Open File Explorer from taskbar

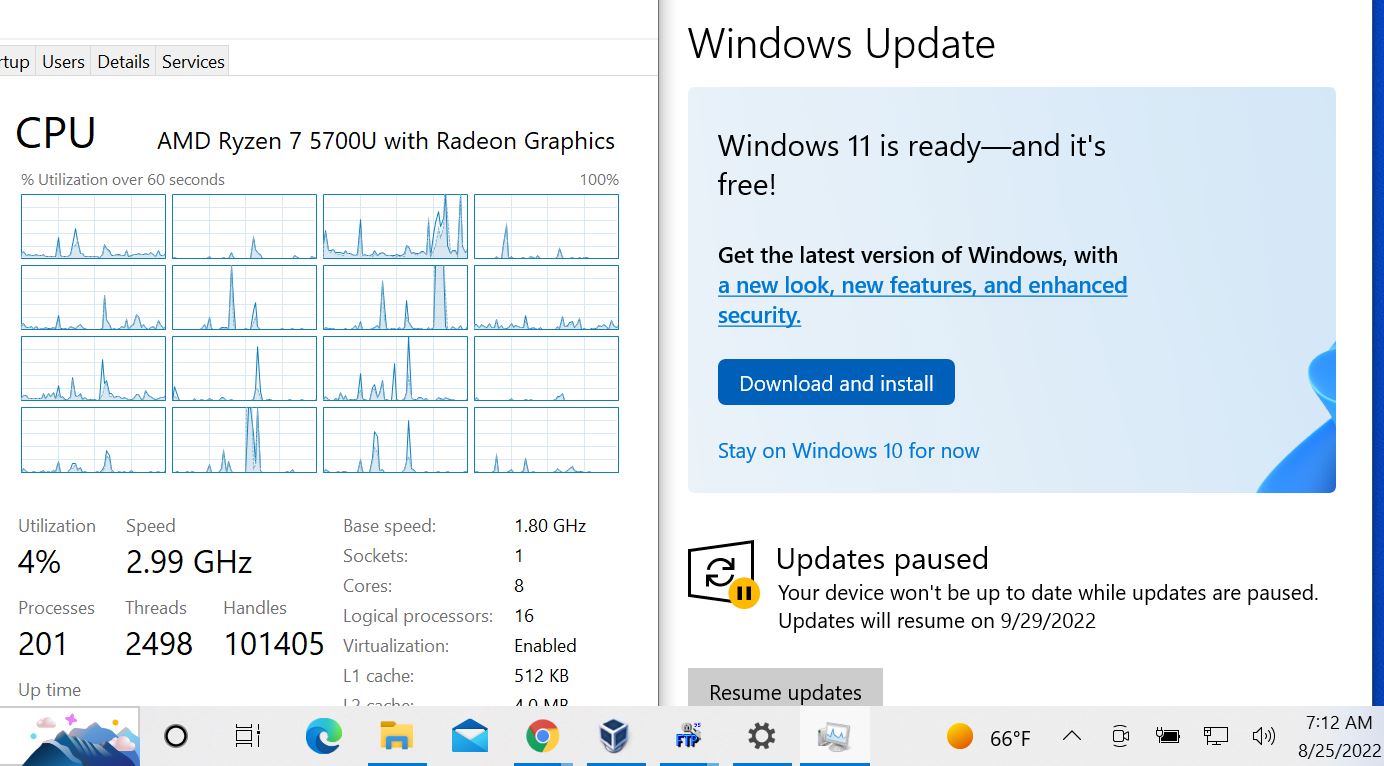397,737
